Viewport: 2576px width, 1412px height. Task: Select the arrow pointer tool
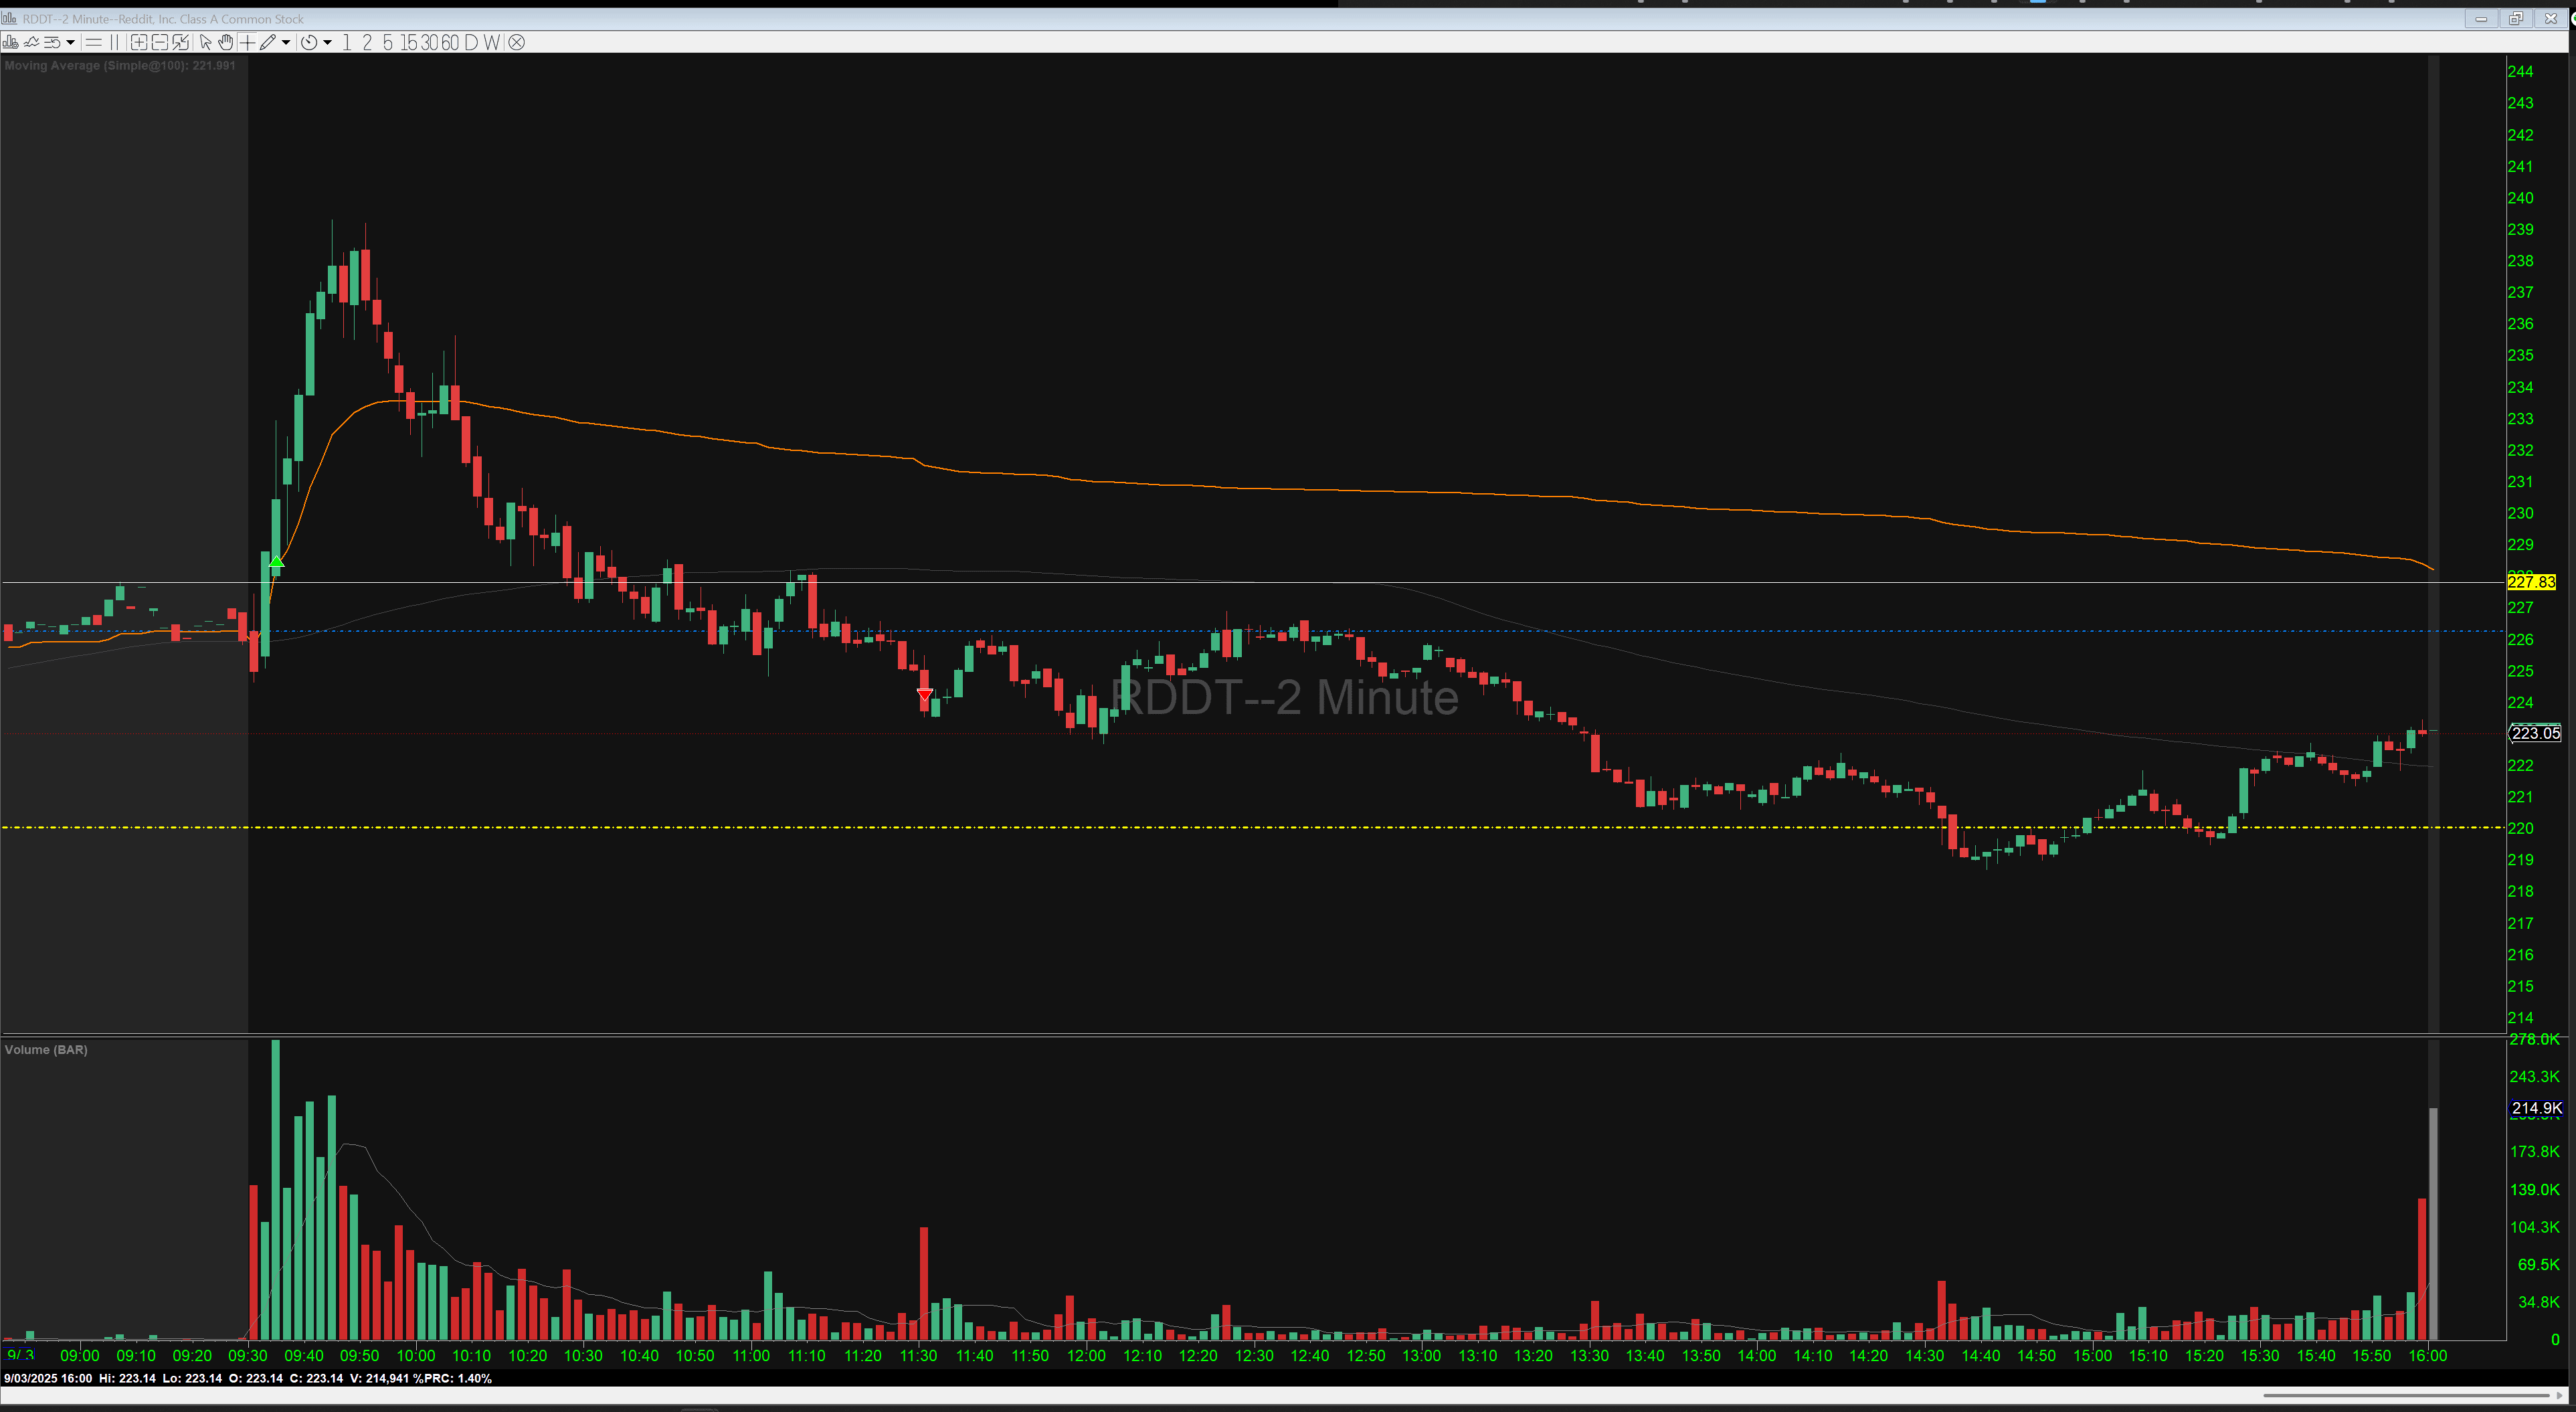(205, 43)
